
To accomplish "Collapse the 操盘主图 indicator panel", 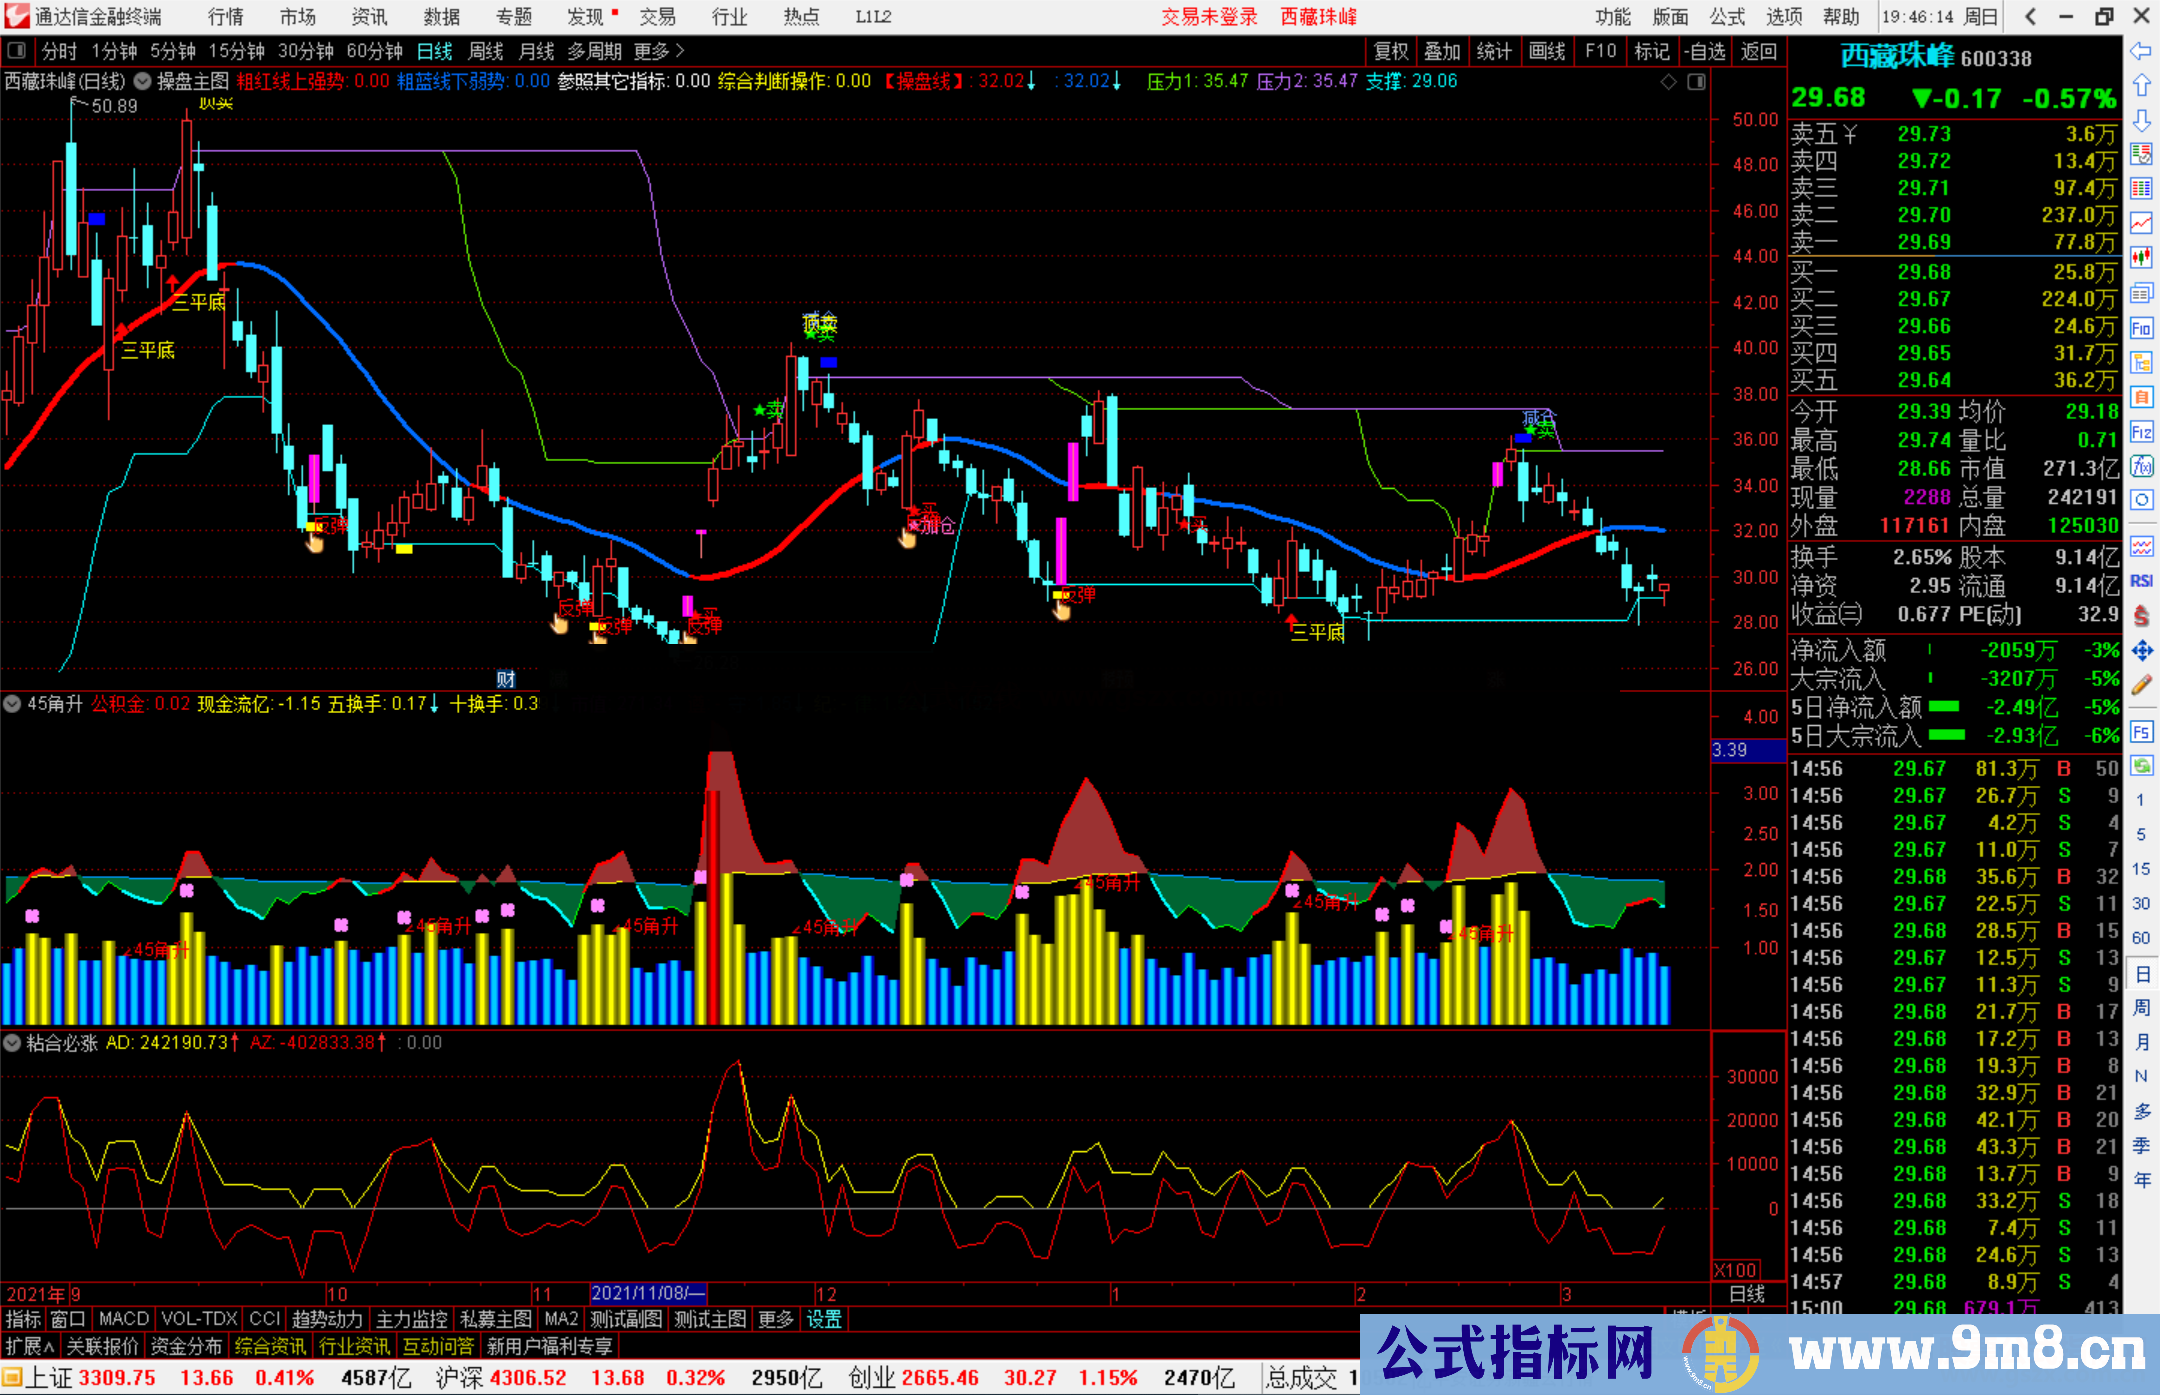I will (x=141, y=82).
